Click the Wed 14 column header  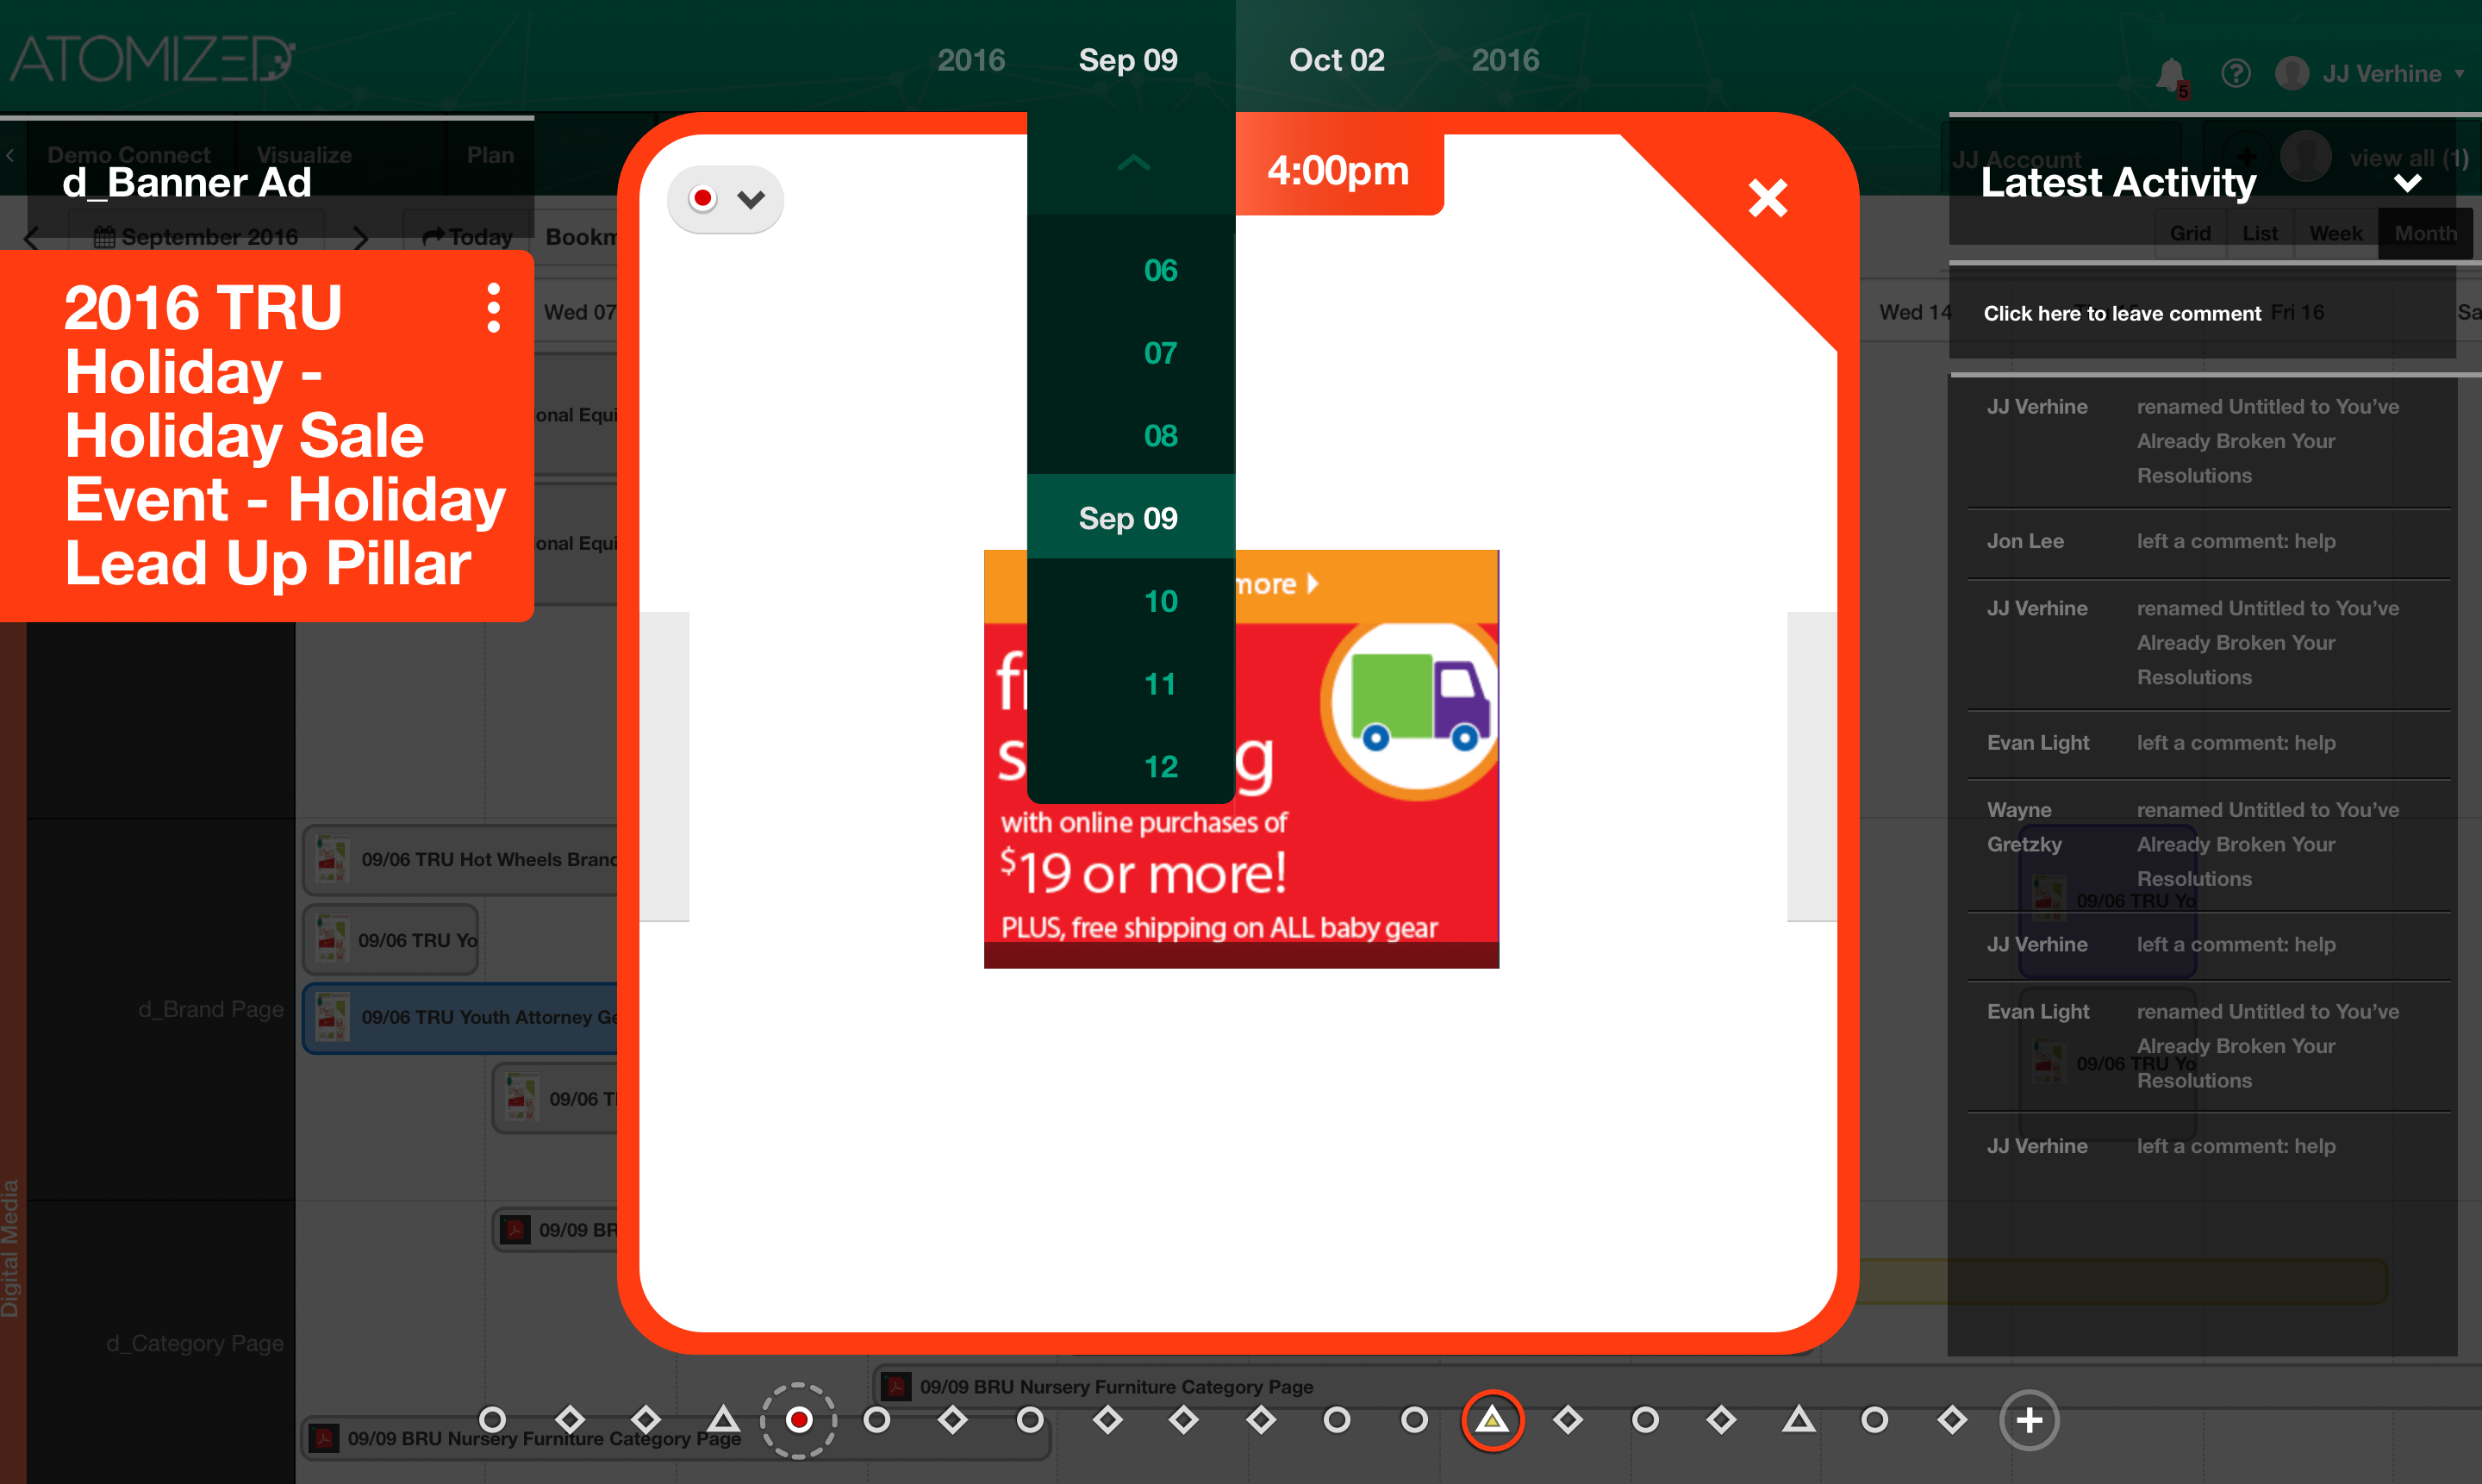click(1914, 312)
